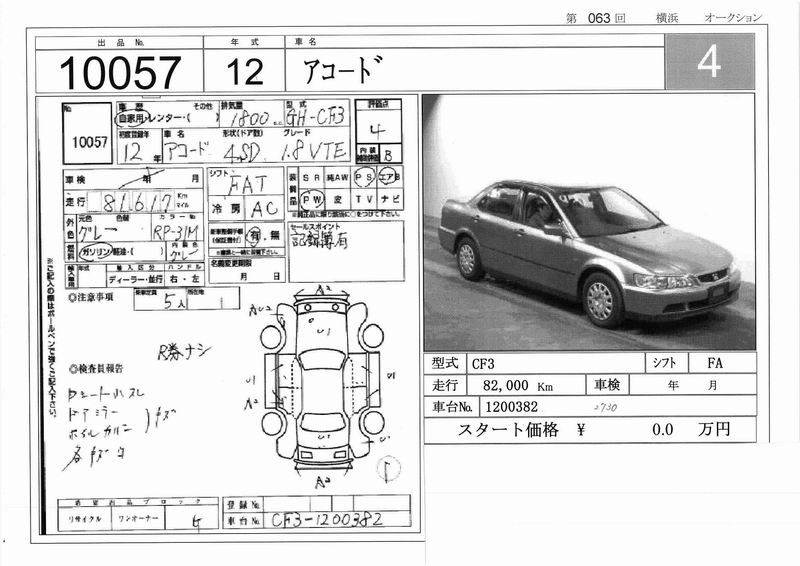The height and width of the screenshot is (566, 800).
Task: Click the large handwritten car name アコード
Action: coord(342,69)
